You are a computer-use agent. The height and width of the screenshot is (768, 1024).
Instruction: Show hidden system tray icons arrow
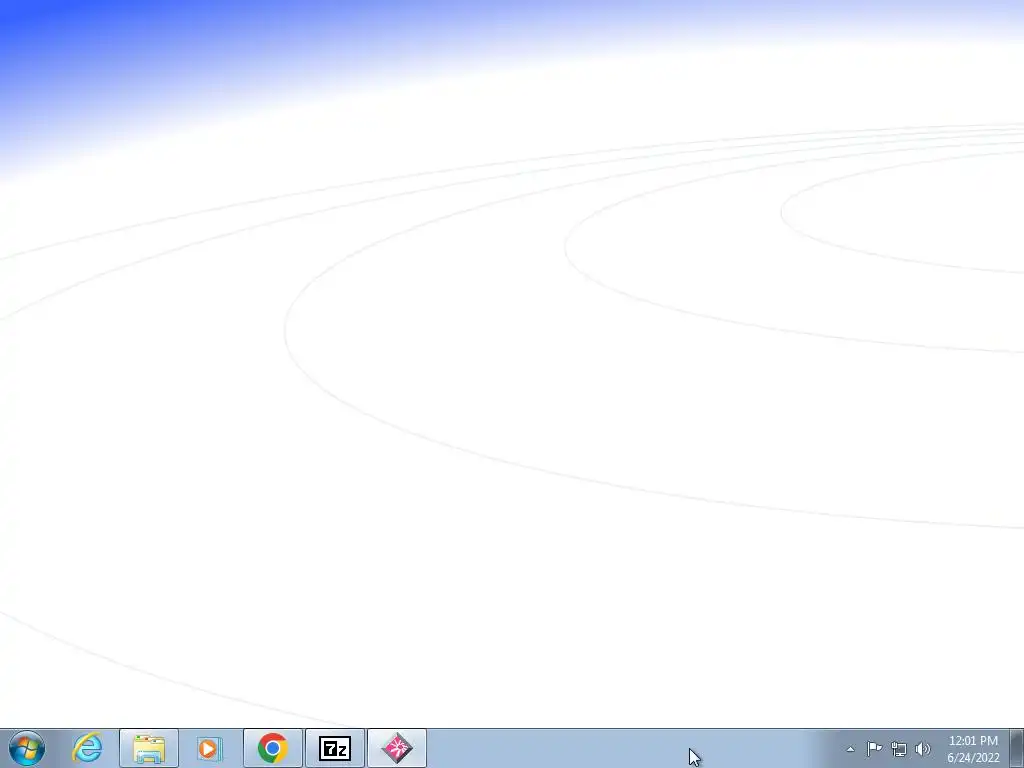point(850,749)
